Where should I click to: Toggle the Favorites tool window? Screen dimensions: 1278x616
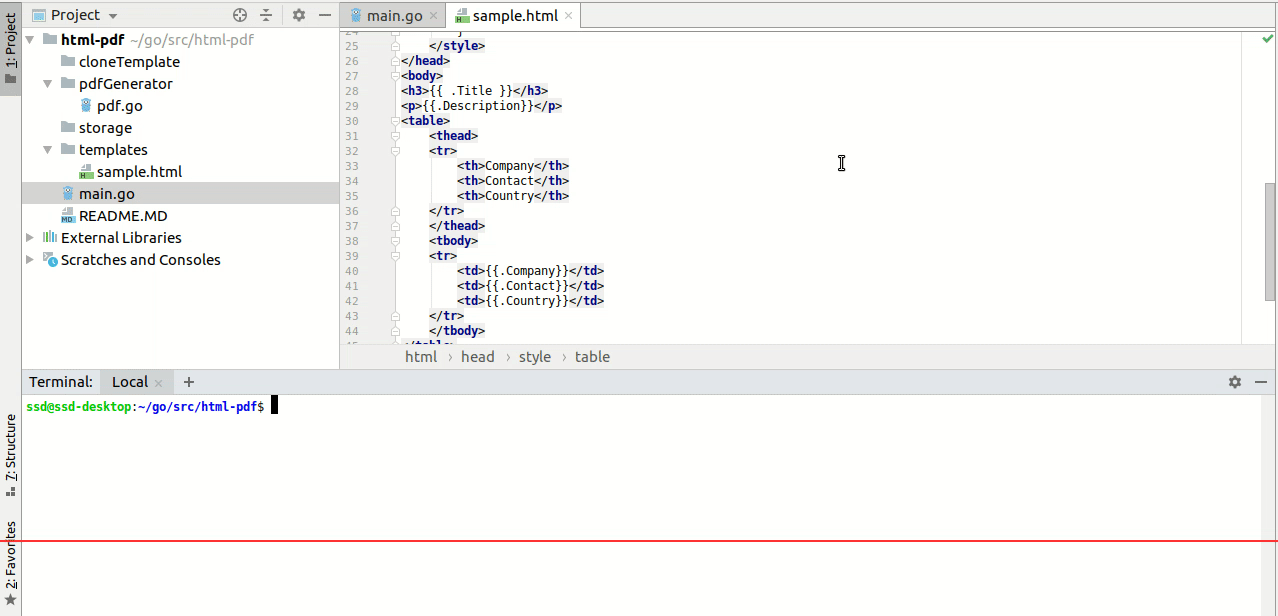point(11,562)
